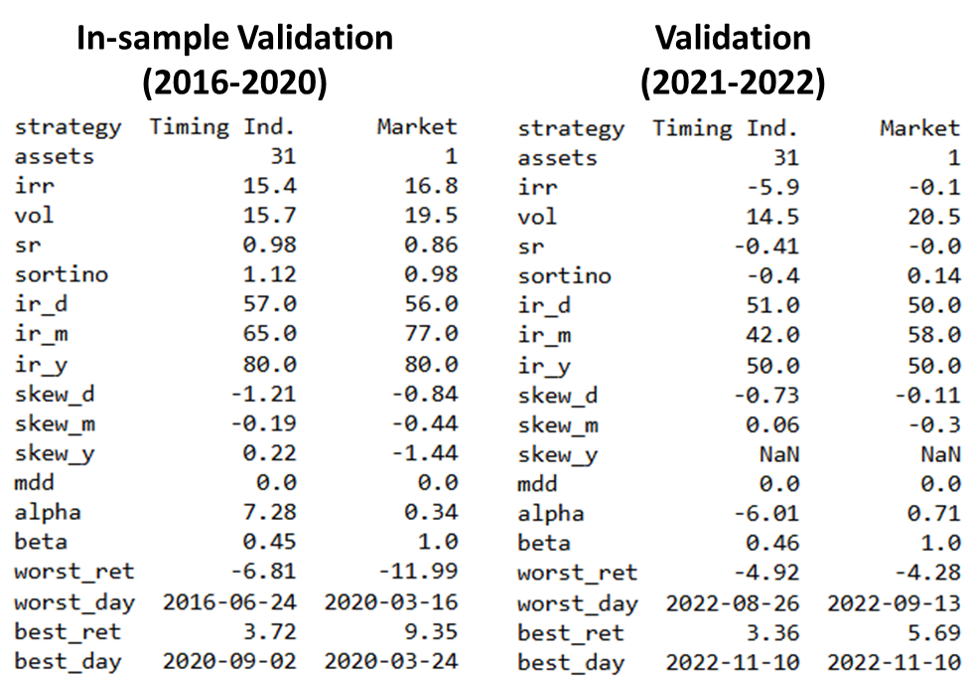972x684 pixels.
Task: Click the irr value 15.4
Action: tap(269, 186)
